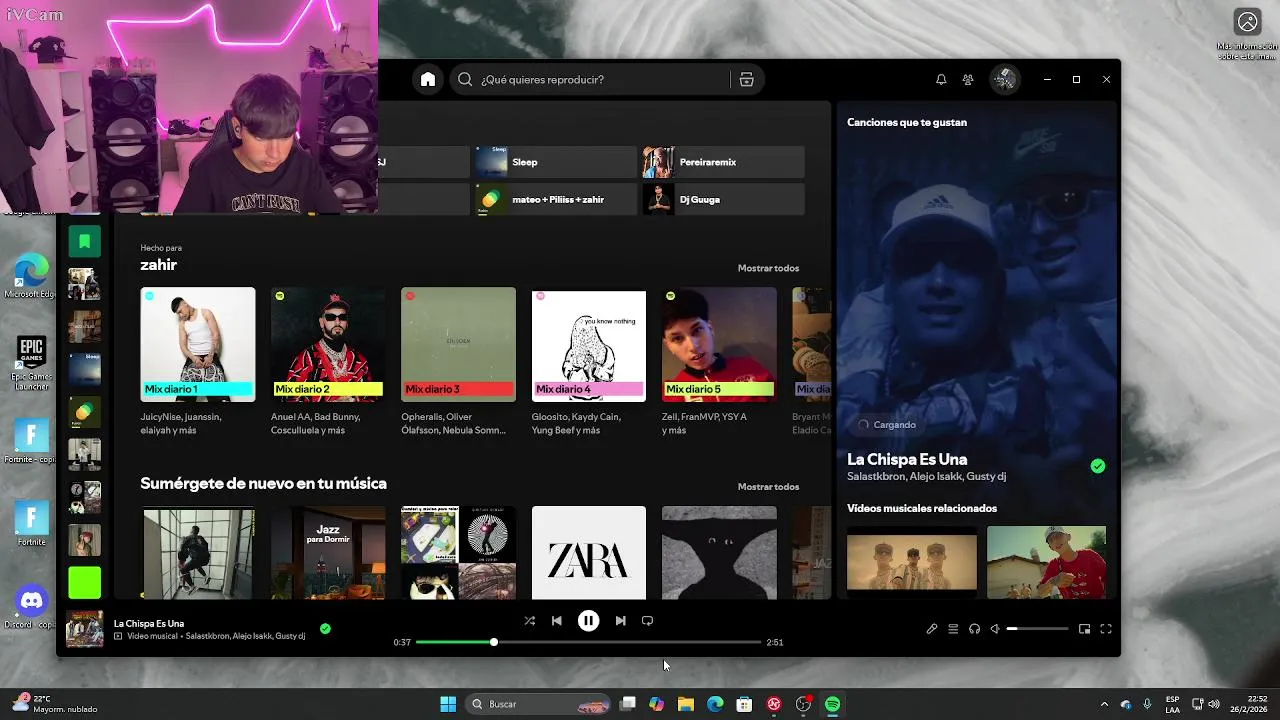Open first related music video thumbnail
1280x720 pixels.
pos(912,563)
